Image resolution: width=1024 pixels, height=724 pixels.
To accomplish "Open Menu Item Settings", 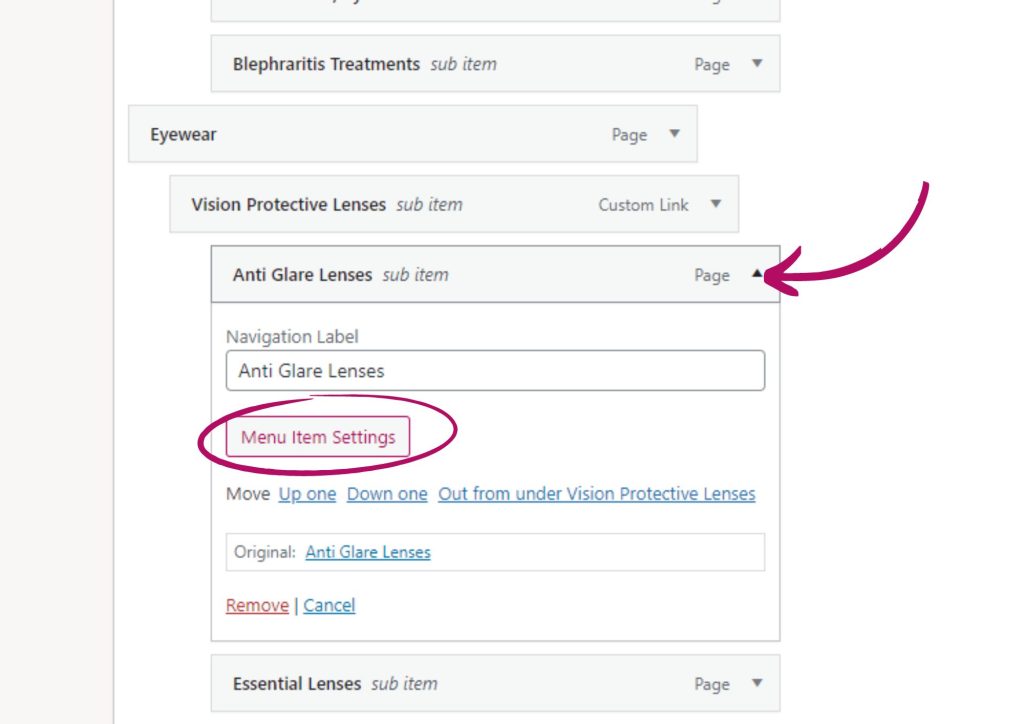I will point(318,437).
